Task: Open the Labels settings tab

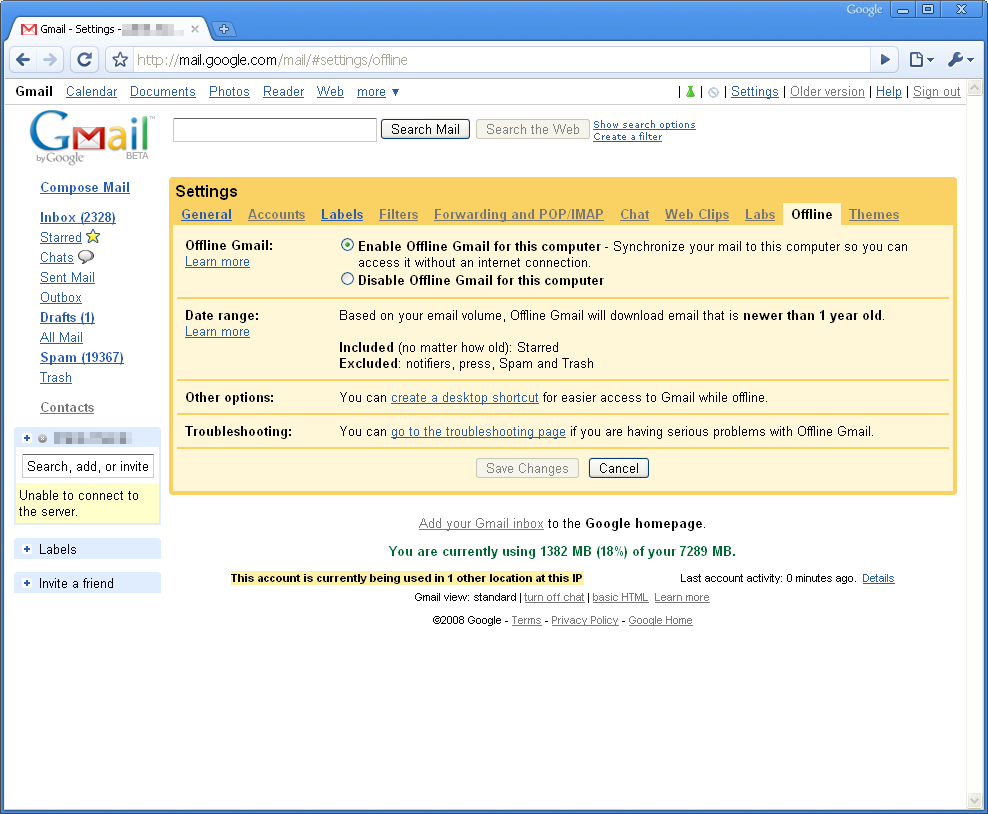Action: 342,214
